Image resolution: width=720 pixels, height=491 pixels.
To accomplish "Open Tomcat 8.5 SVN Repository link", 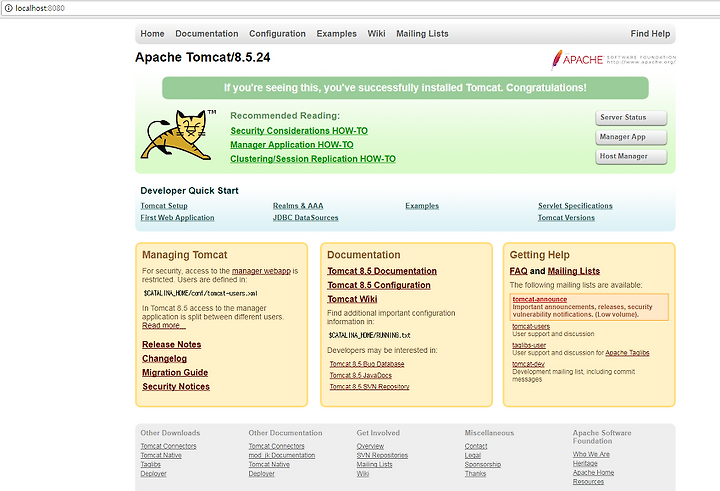I will coord(369,387).
